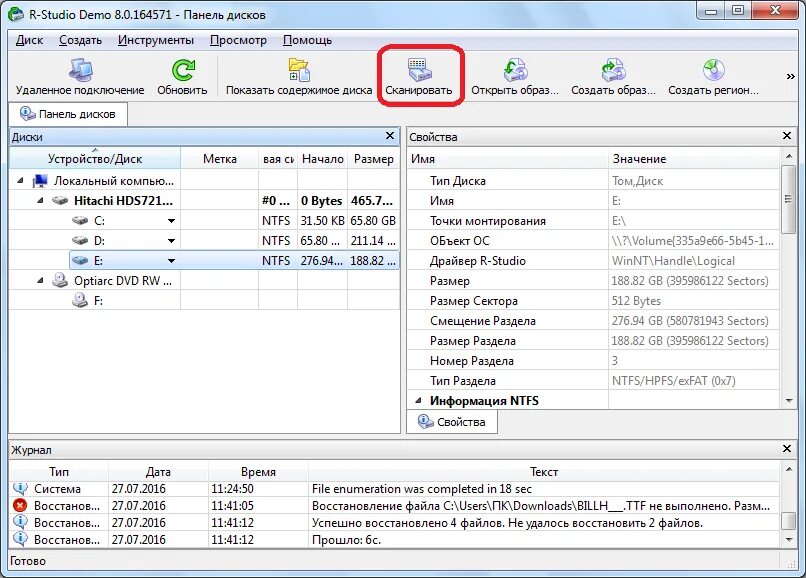
Task: Click Открыть образ toolbar icon
Action: pyautogui.click(x=515, y=70)
